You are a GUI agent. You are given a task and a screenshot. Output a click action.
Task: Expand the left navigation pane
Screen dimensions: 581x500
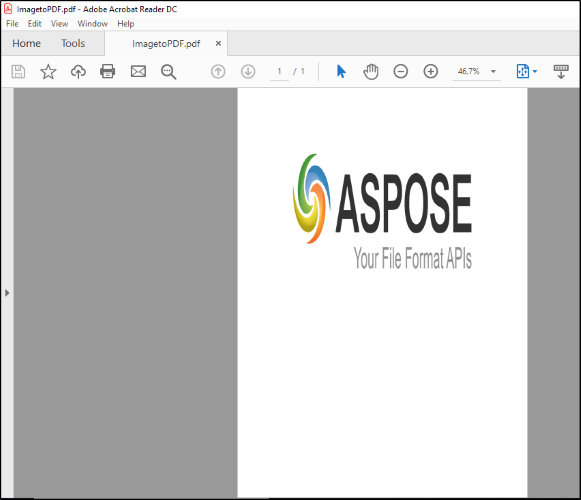tap(7, 293)
